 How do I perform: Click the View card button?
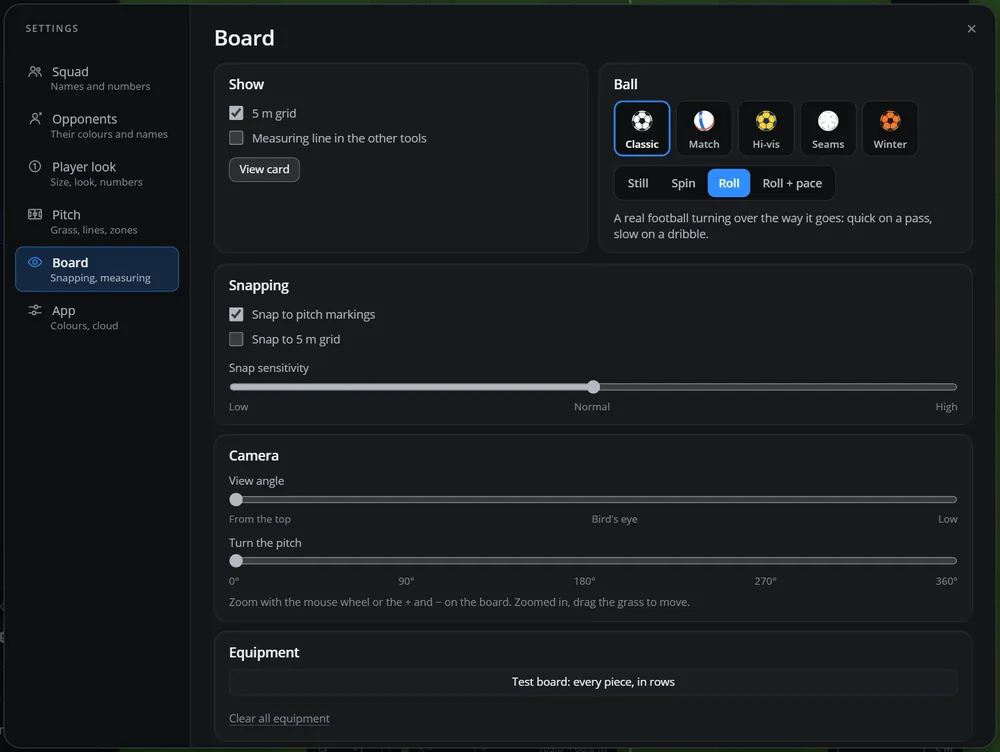(264, 169)
